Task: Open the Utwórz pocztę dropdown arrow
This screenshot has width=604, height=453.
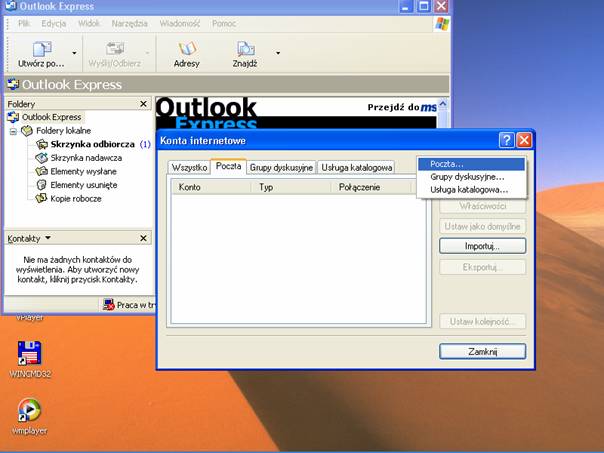Action: click(74, 53)
